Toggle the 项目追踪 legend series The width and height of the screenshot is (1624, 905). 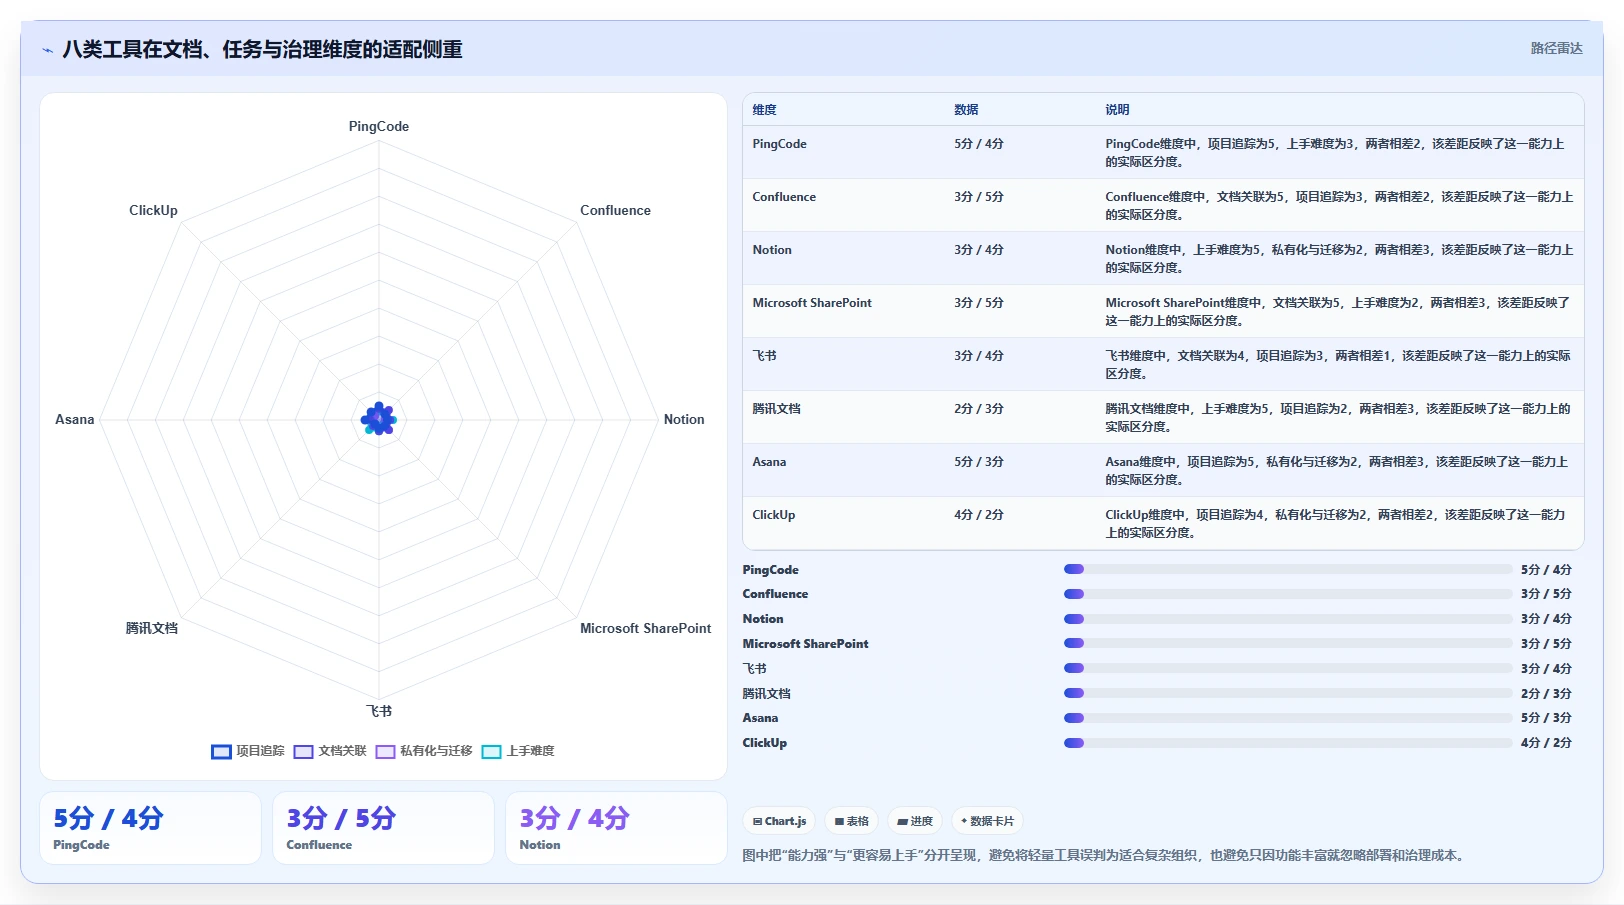click(x=248, y=751)
